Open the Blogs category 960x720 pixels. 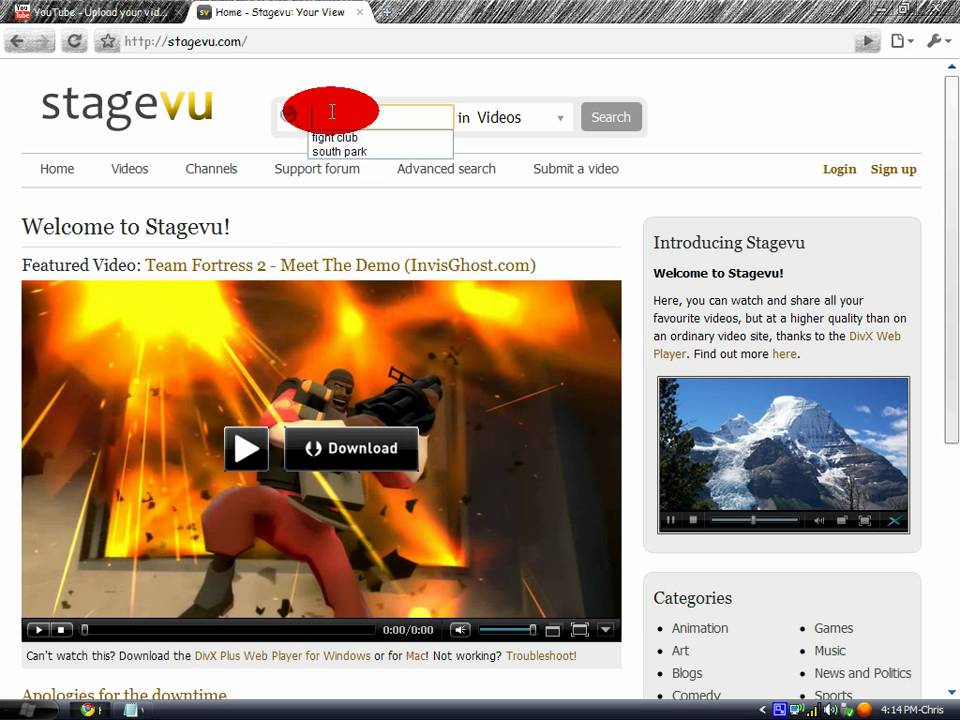(x=687, y=673)
